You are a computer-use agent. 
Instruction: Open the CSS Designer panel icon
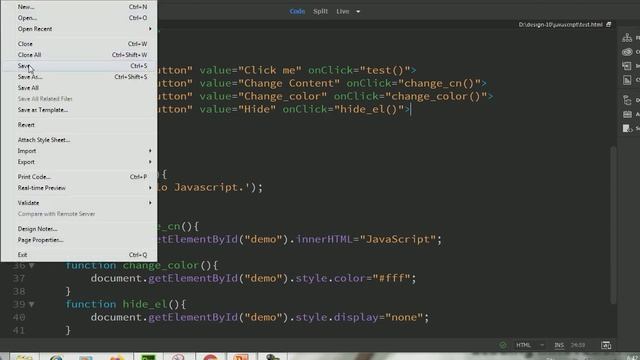[627, 80]
